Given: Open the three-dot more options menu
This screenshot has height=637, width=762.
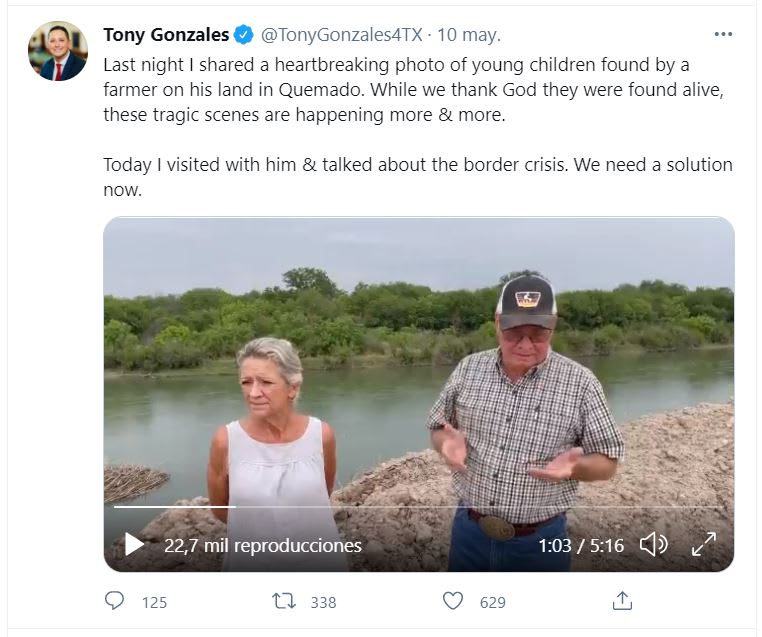Looking at the screenshot, I should (723, 34).
